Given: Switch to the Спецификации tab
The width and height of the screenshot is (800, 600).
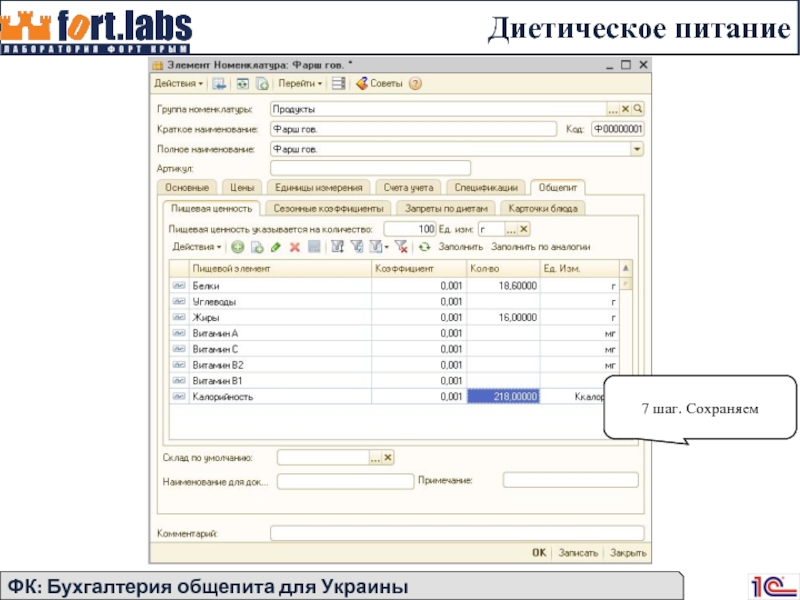Looking at the screenshot, I should (486, 187).
